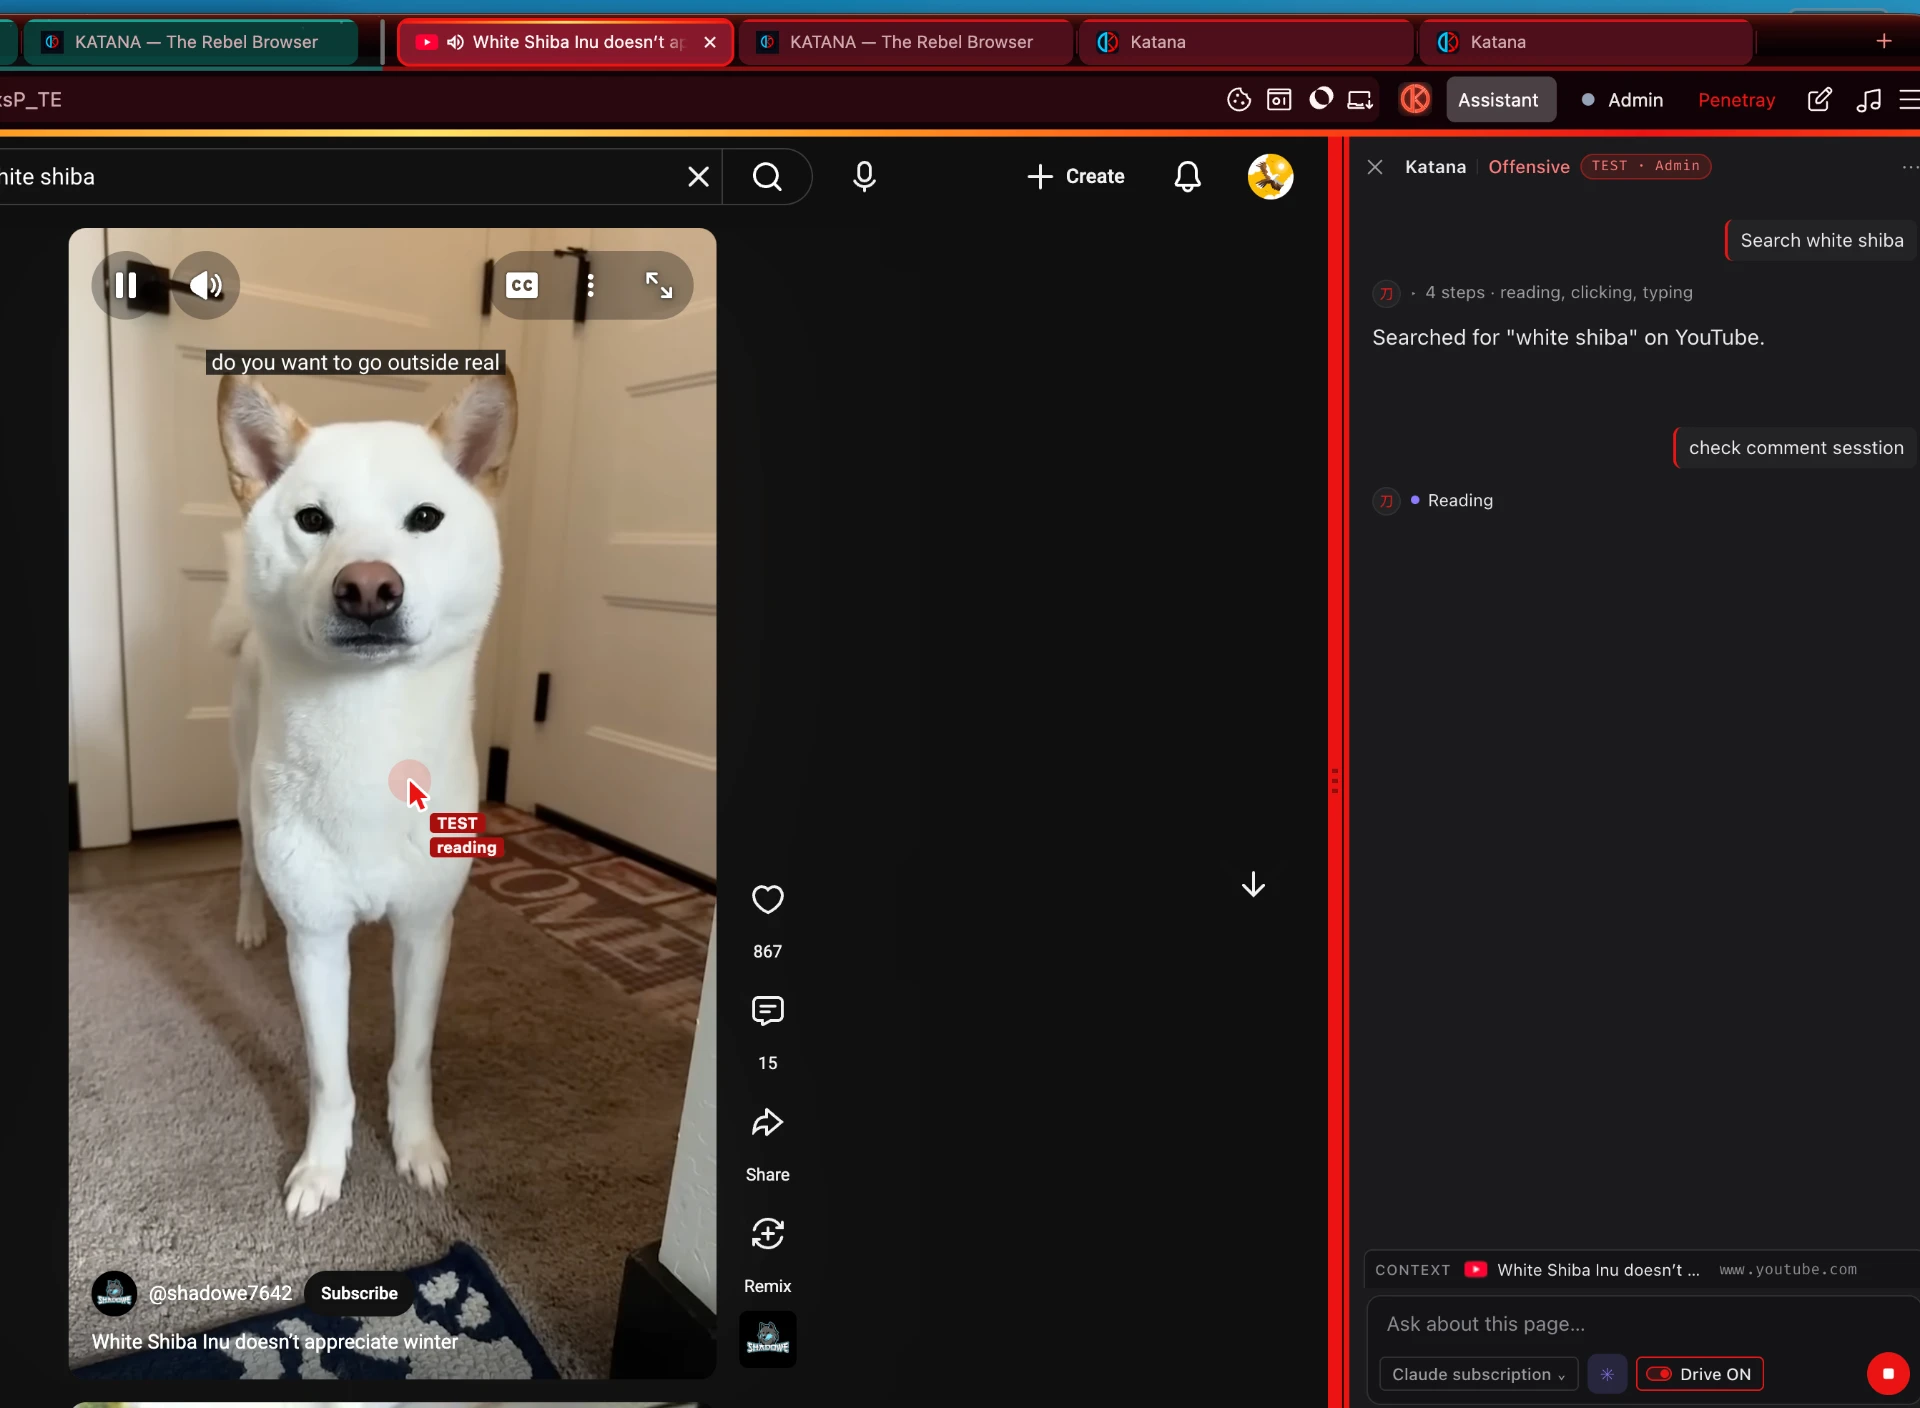Click the Offensive mode label
The width and height of the screenshot is (1920, 1408).
[x=1529, y=167]
